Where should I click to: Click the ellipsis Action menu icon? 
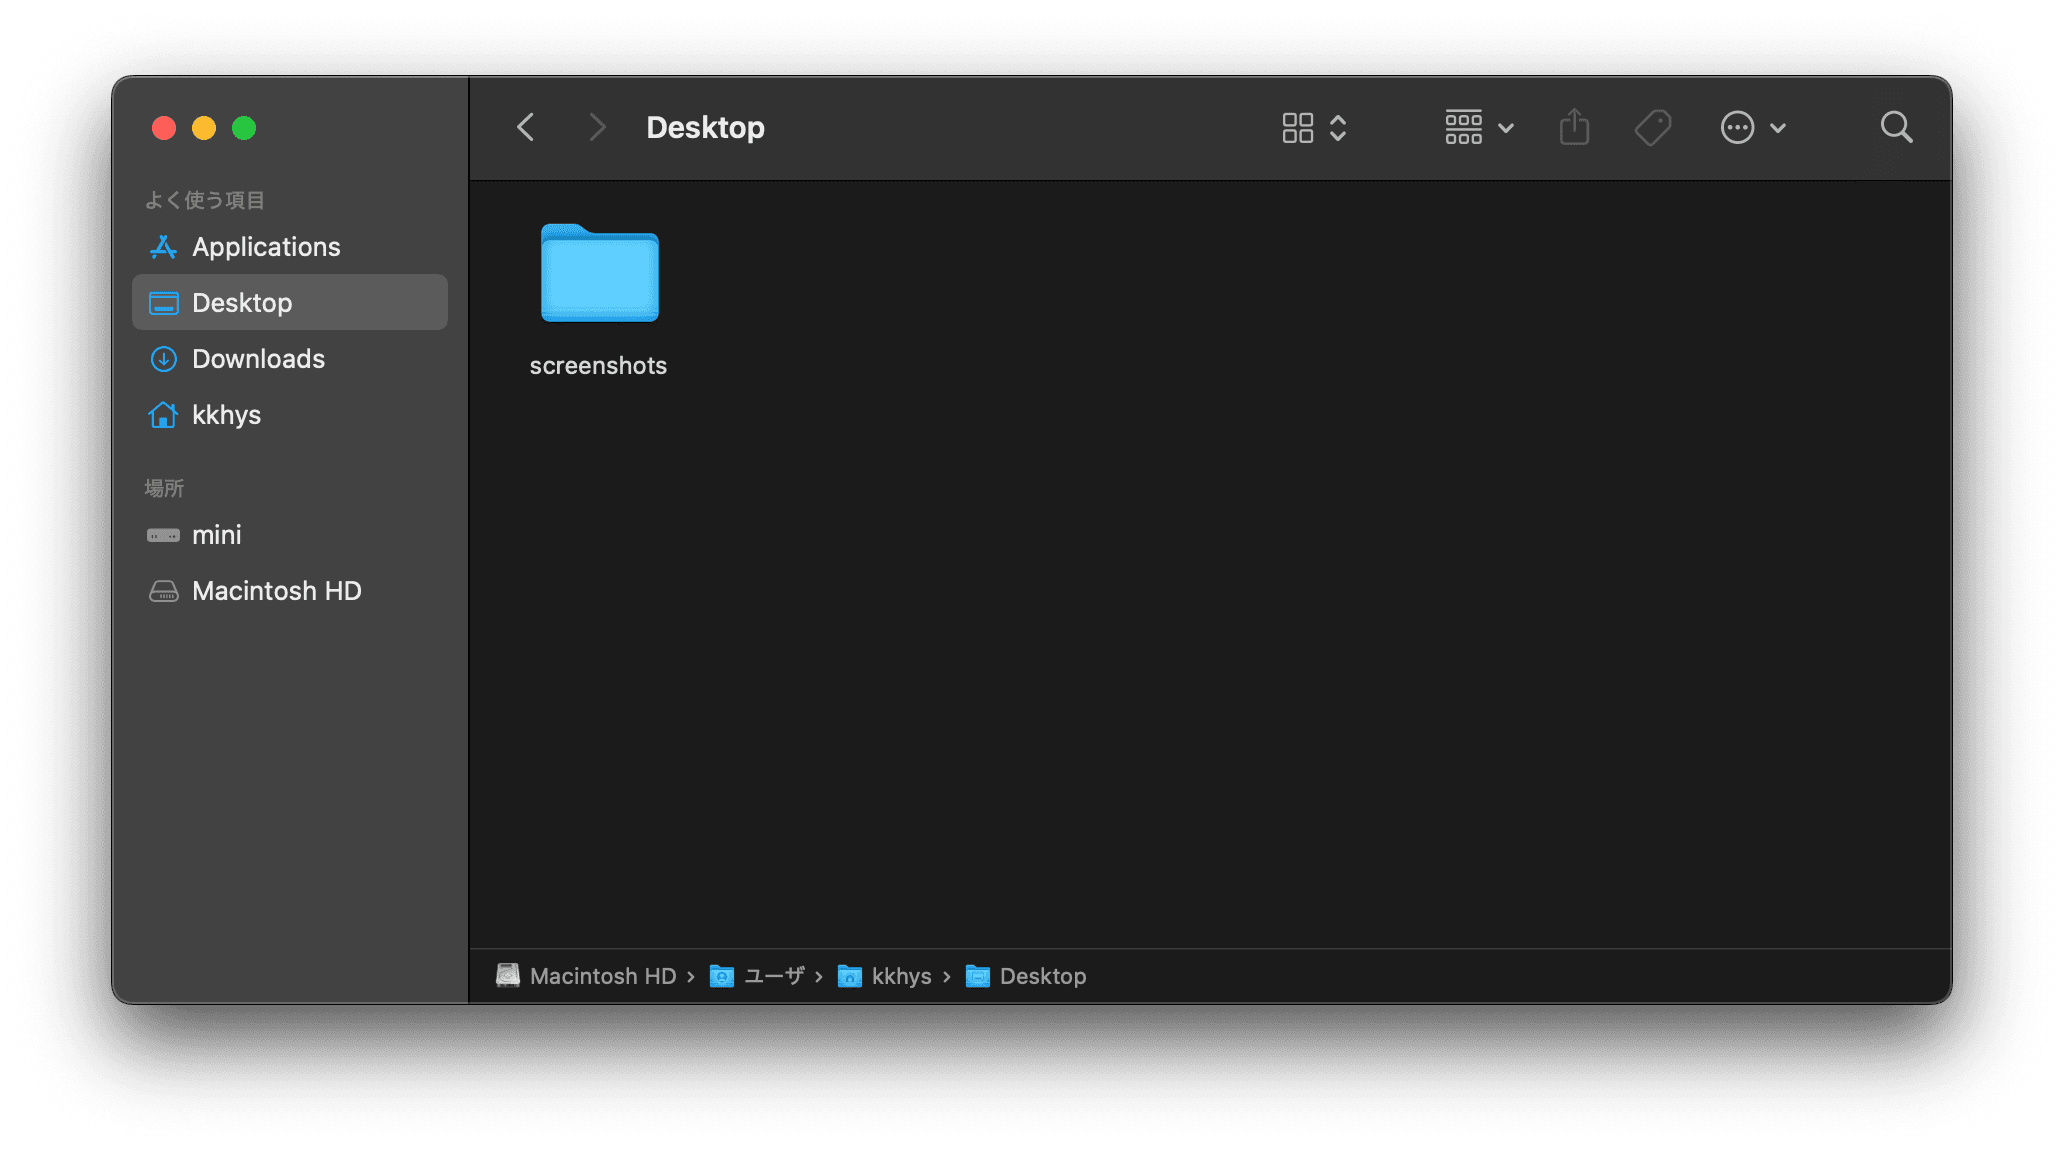1737,127
